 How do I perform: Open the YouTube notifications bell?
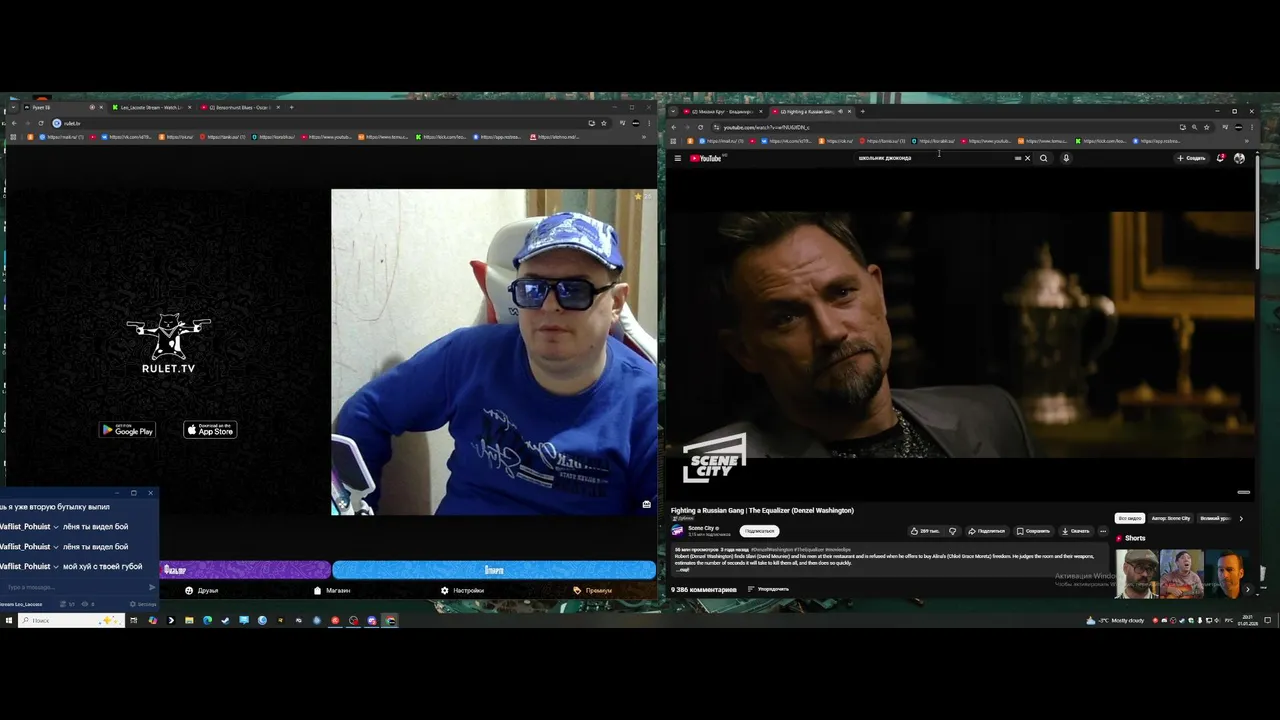click(x=1220, y=158)
